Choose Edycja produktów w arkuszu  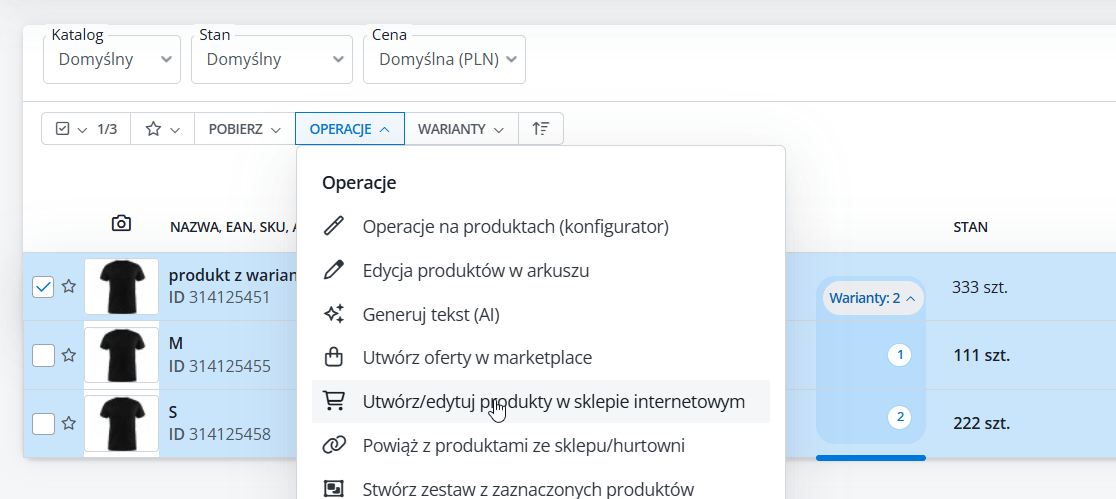tap(476, 270)
